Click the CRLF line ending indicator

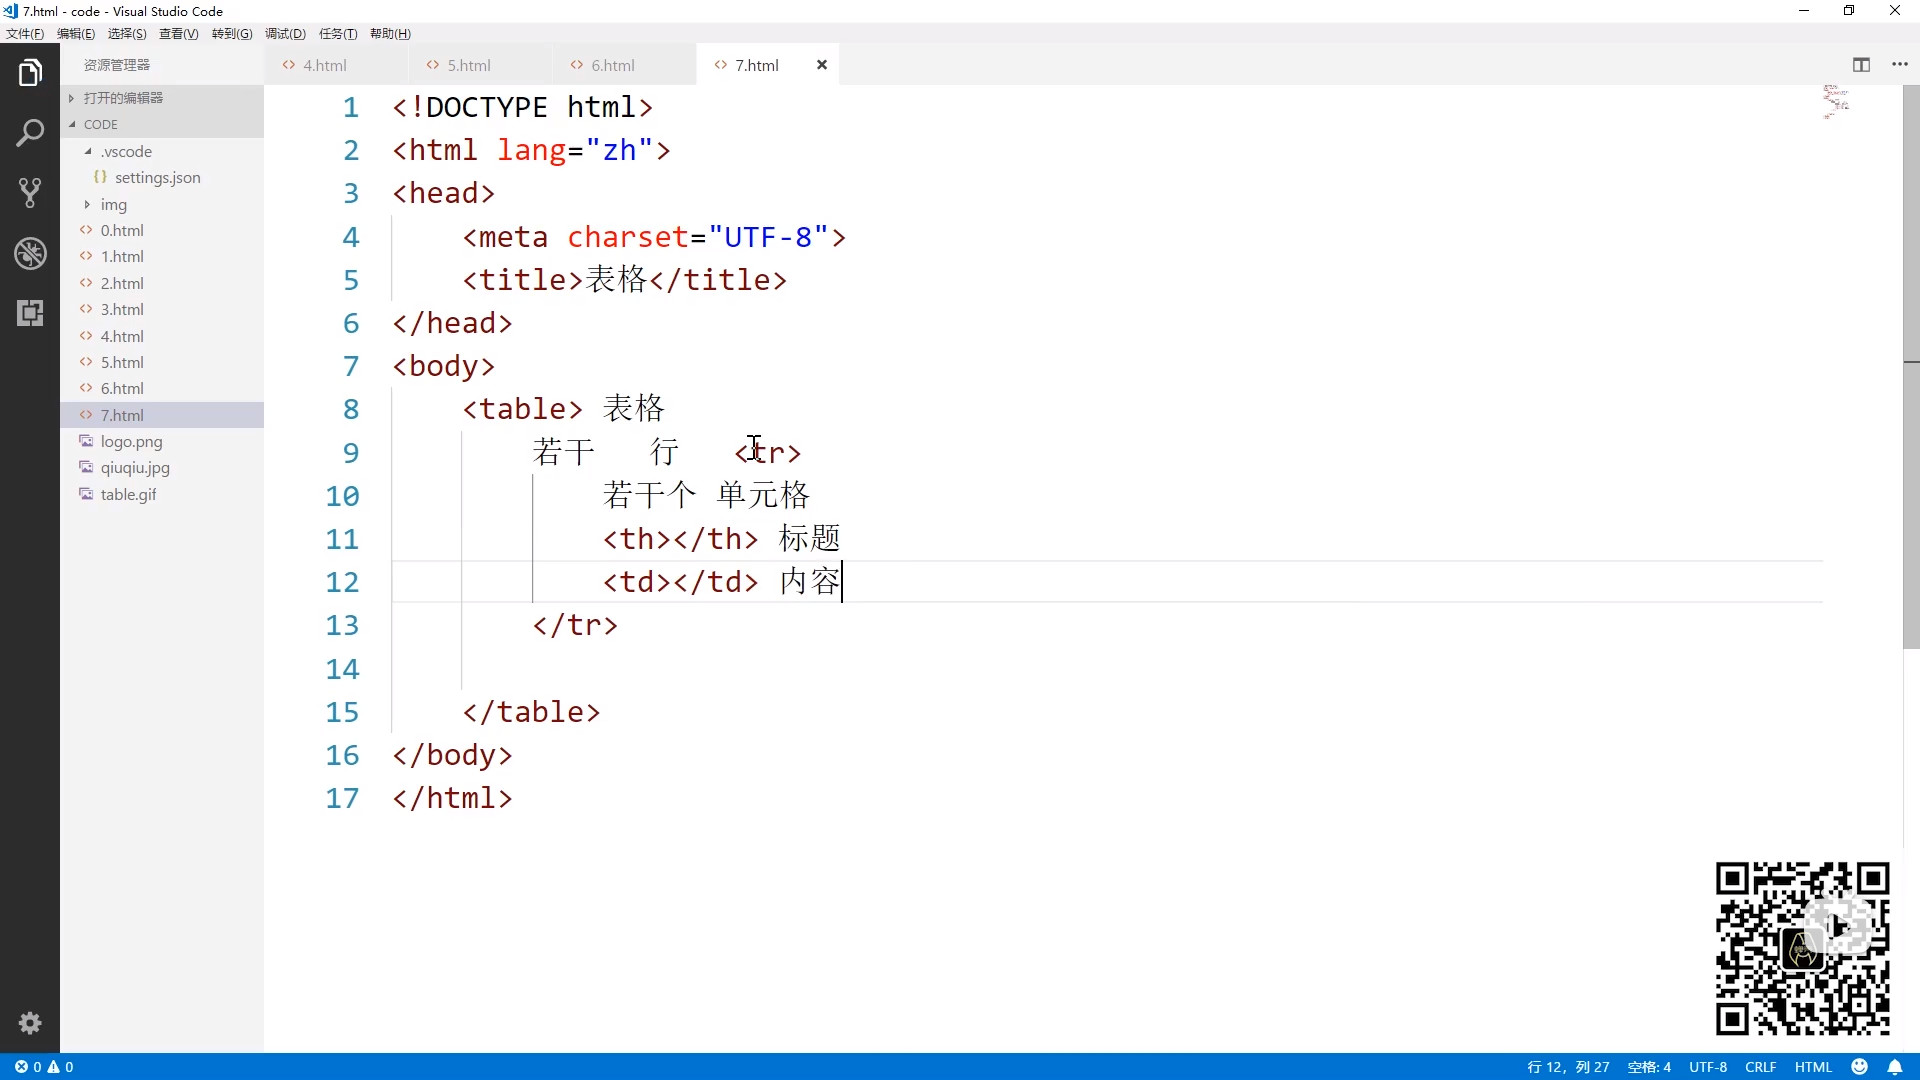(1760, 1067)
